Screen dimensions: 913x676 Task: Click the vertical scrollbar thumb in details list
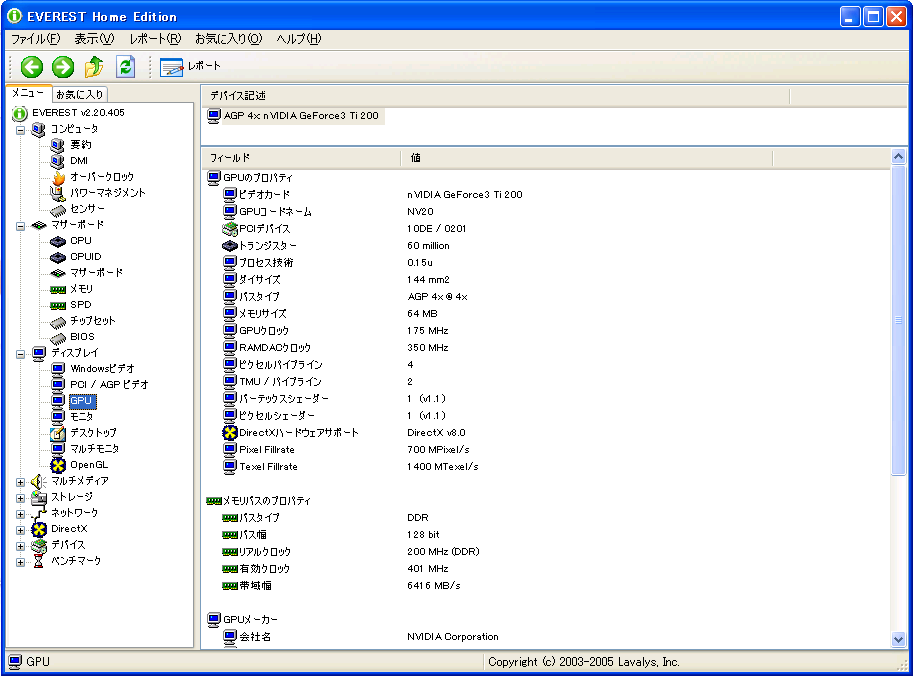click(x=898, y=320)
